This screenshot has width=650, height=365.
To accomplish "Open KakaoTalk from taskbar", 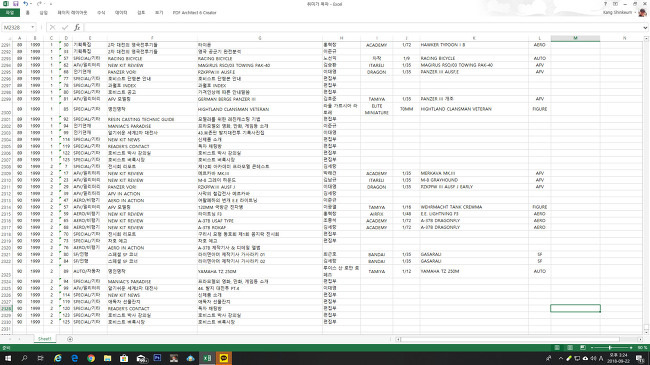I will point(224,358).
